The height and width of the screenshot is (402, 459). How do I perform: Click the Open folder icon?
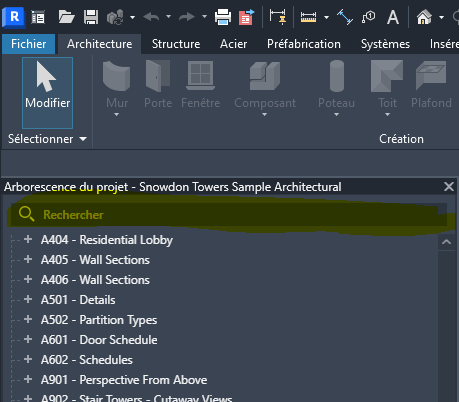[66, 17]
